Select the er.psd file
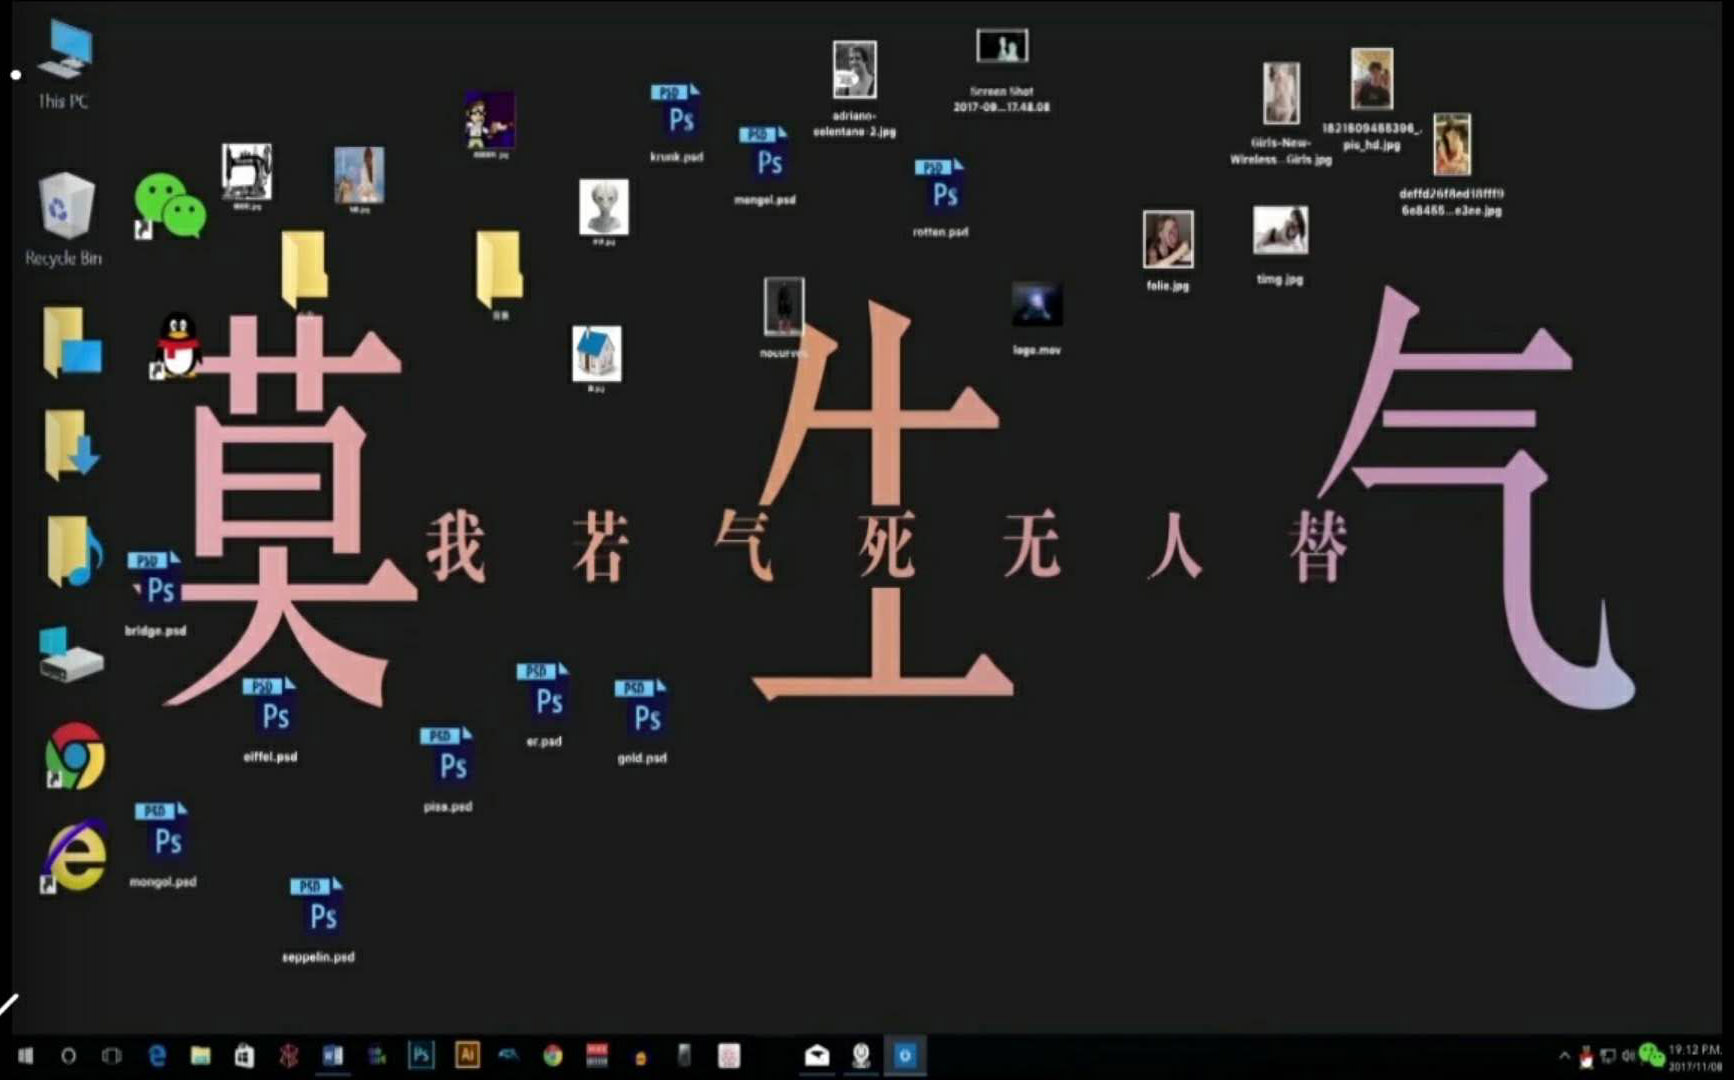The image size is (1734, 1080). [x=543, y=705]
